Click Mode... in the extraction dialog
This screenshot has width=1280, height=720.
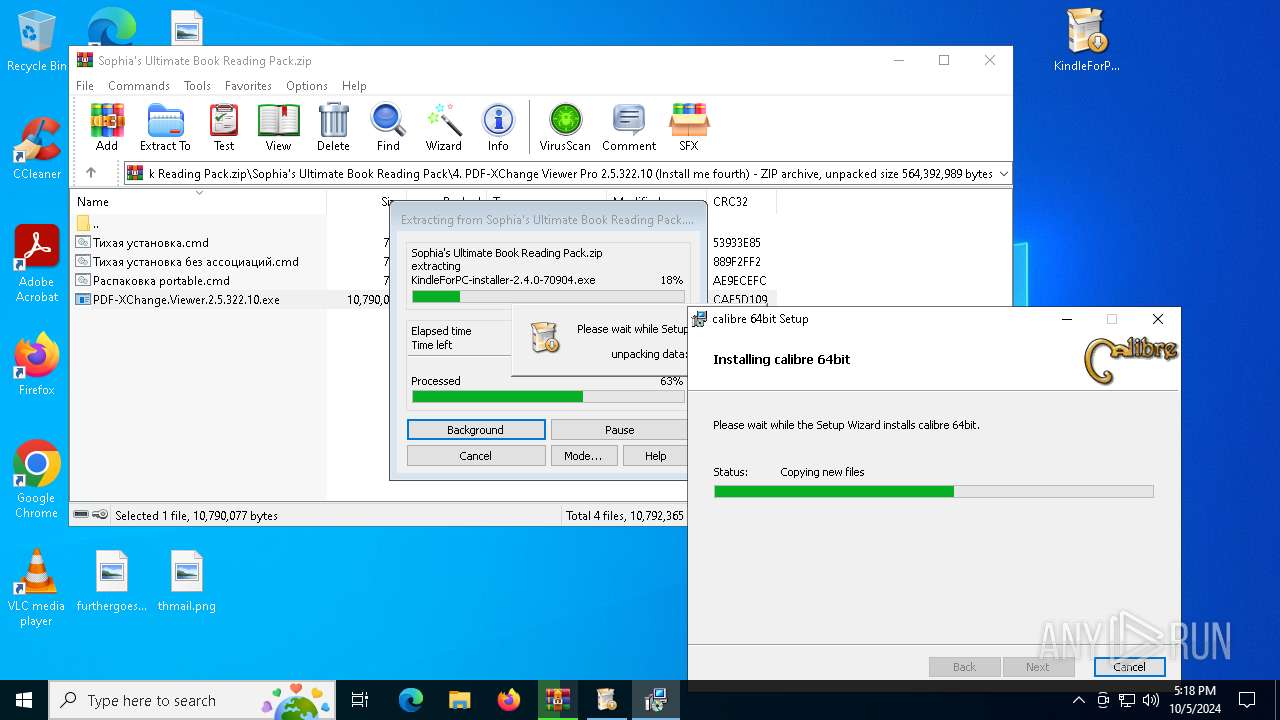click(583, 456)
